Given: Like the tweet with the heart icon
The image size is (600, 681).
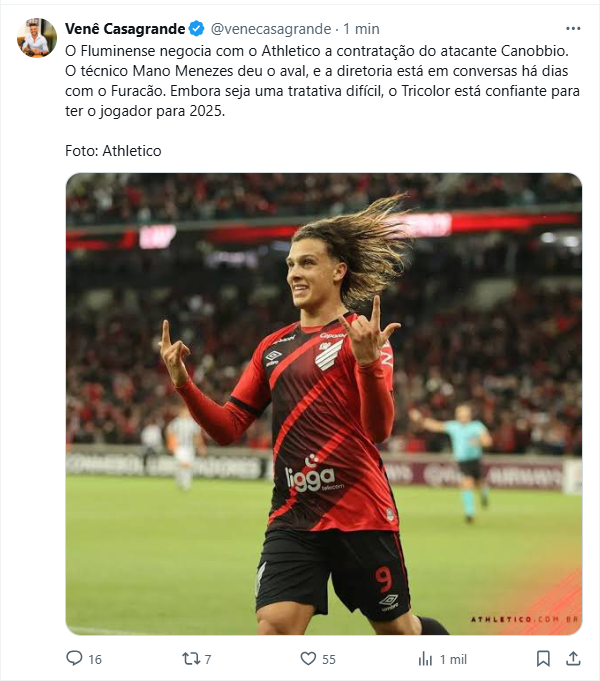Looking at the screenshot, I should [x=308, y=659].
